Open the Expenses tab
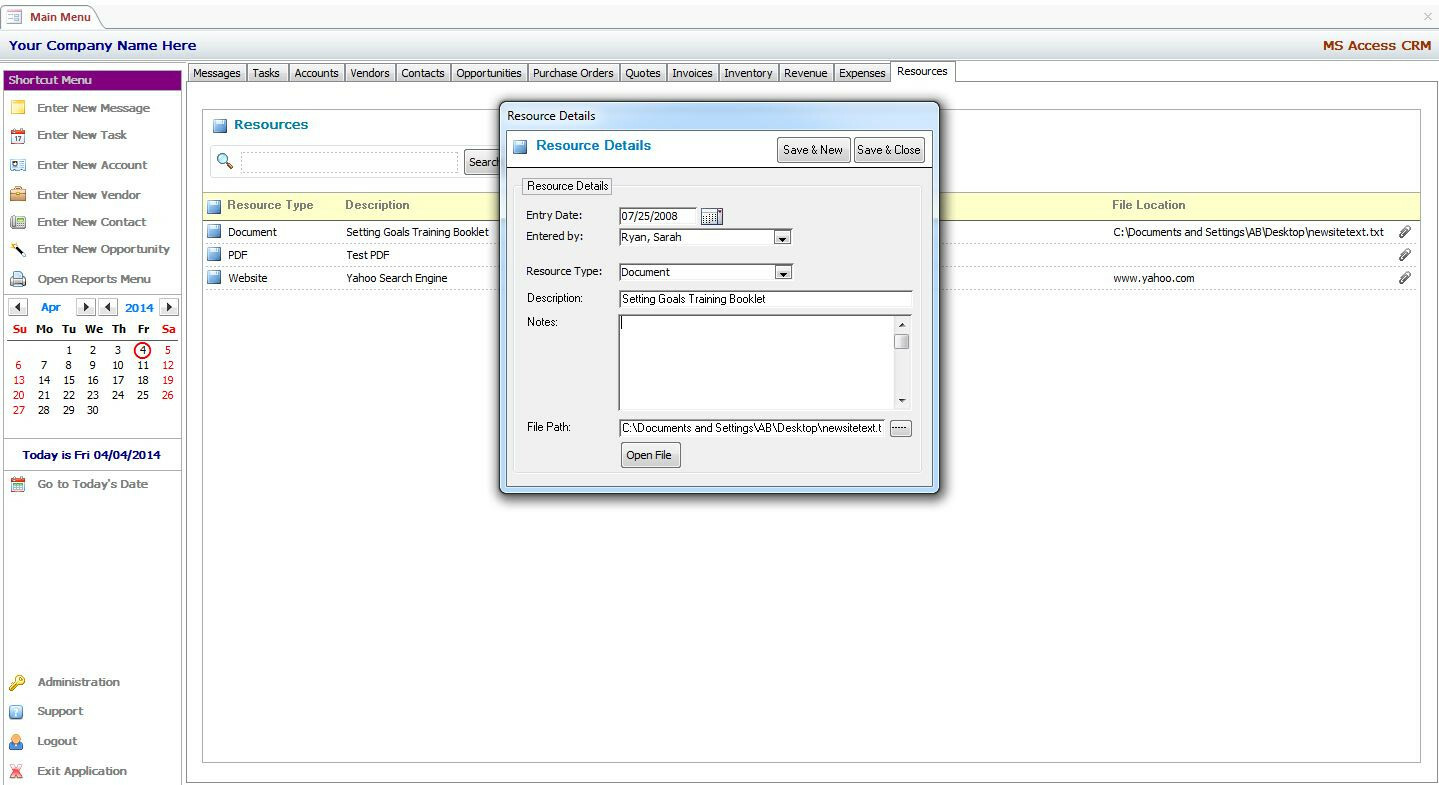Viewport: 1439px width, 785px height. [x=862, y=73]
